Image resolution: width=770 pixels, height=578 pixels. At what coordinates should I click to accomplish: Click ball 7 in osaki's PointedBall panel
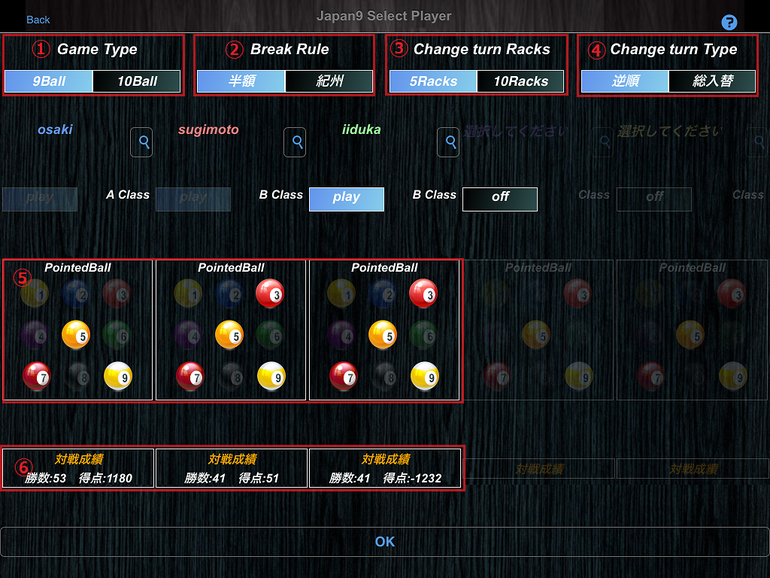[x=36, y=376]
